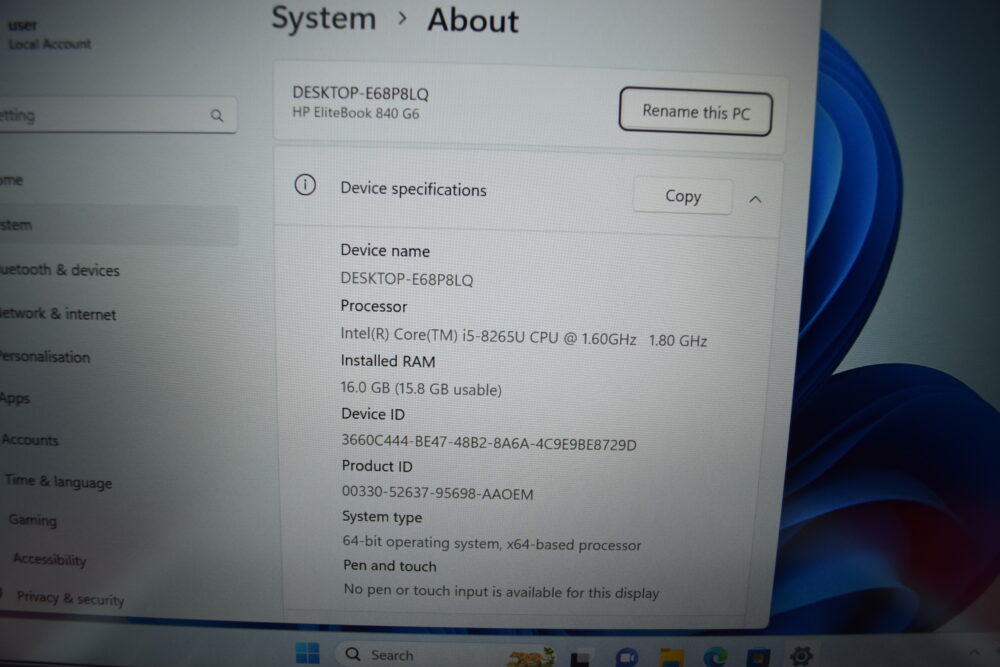The image size is (1000, 667).
Task: Copy the device specifications
Action: pos(682,196)
